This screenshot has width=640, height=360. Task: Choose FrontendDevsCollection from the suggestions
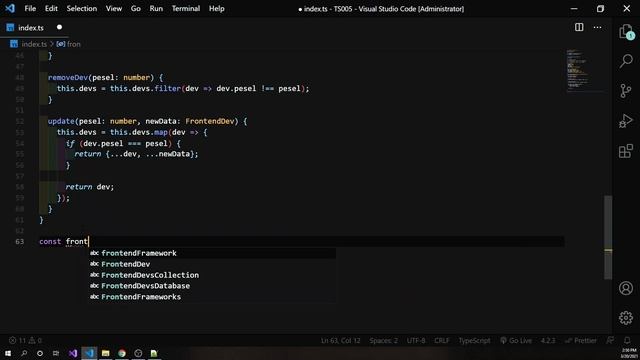(x=213, y=275)
